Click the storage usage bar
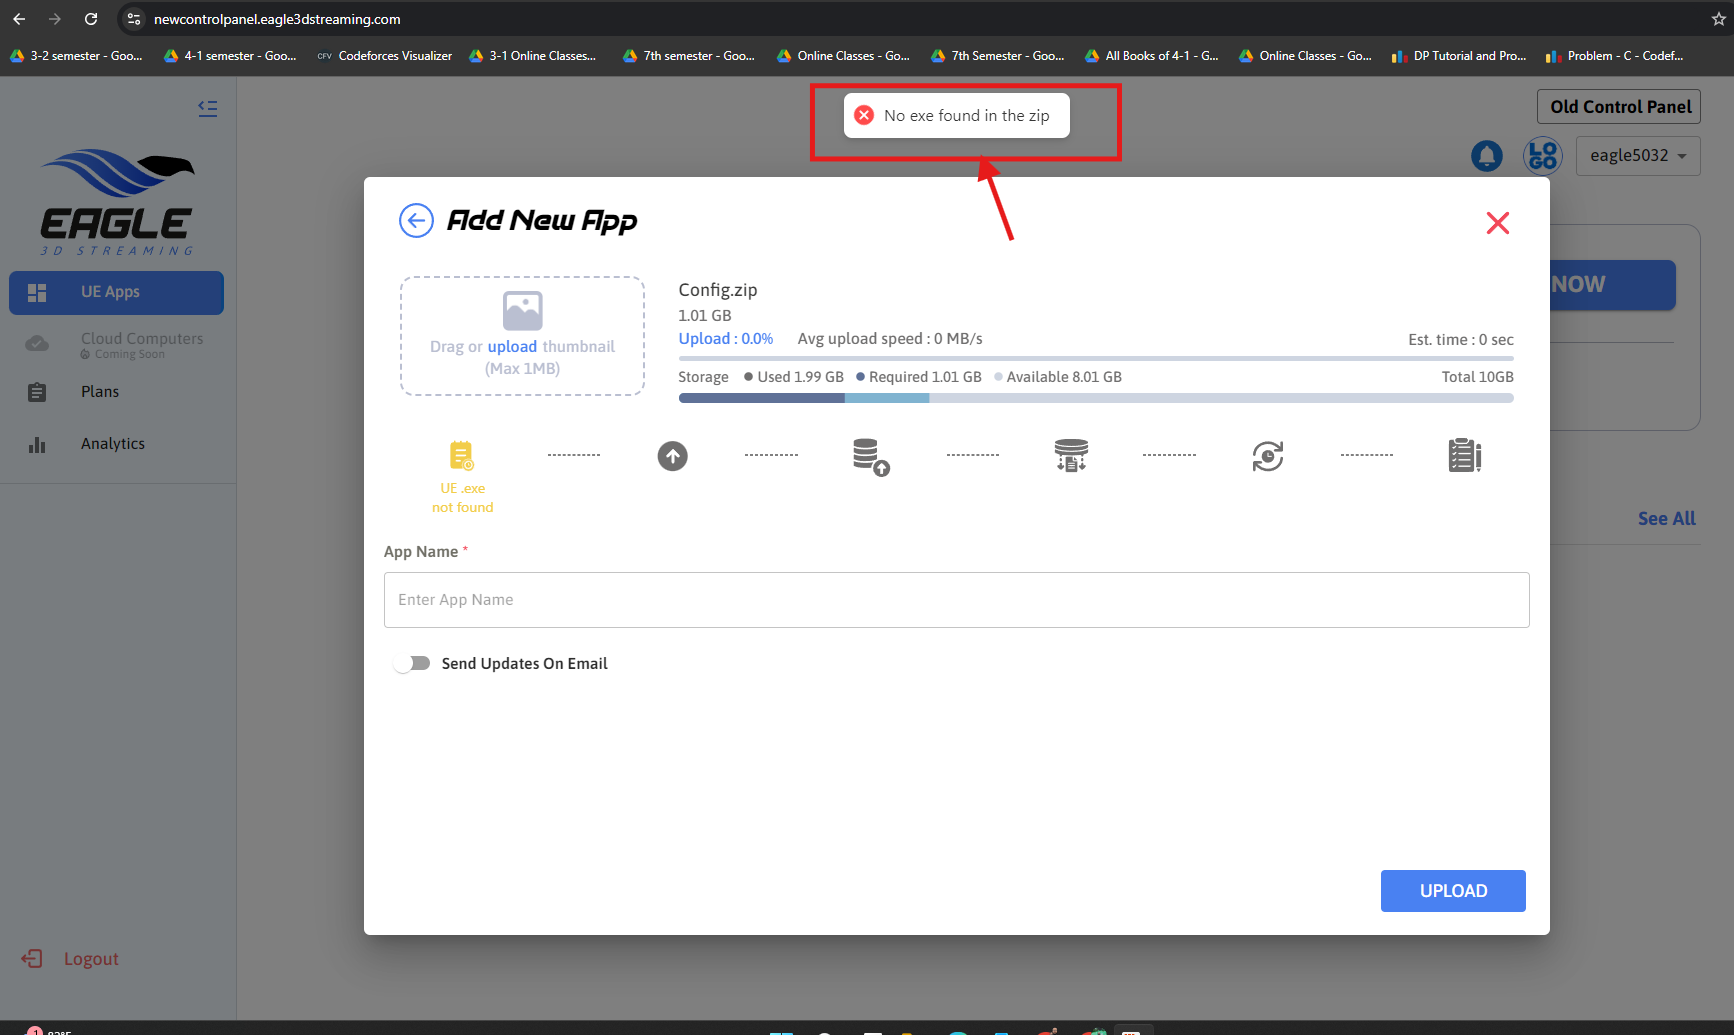This screenshot has height=1035, width=1734. tap(1095, 398)
